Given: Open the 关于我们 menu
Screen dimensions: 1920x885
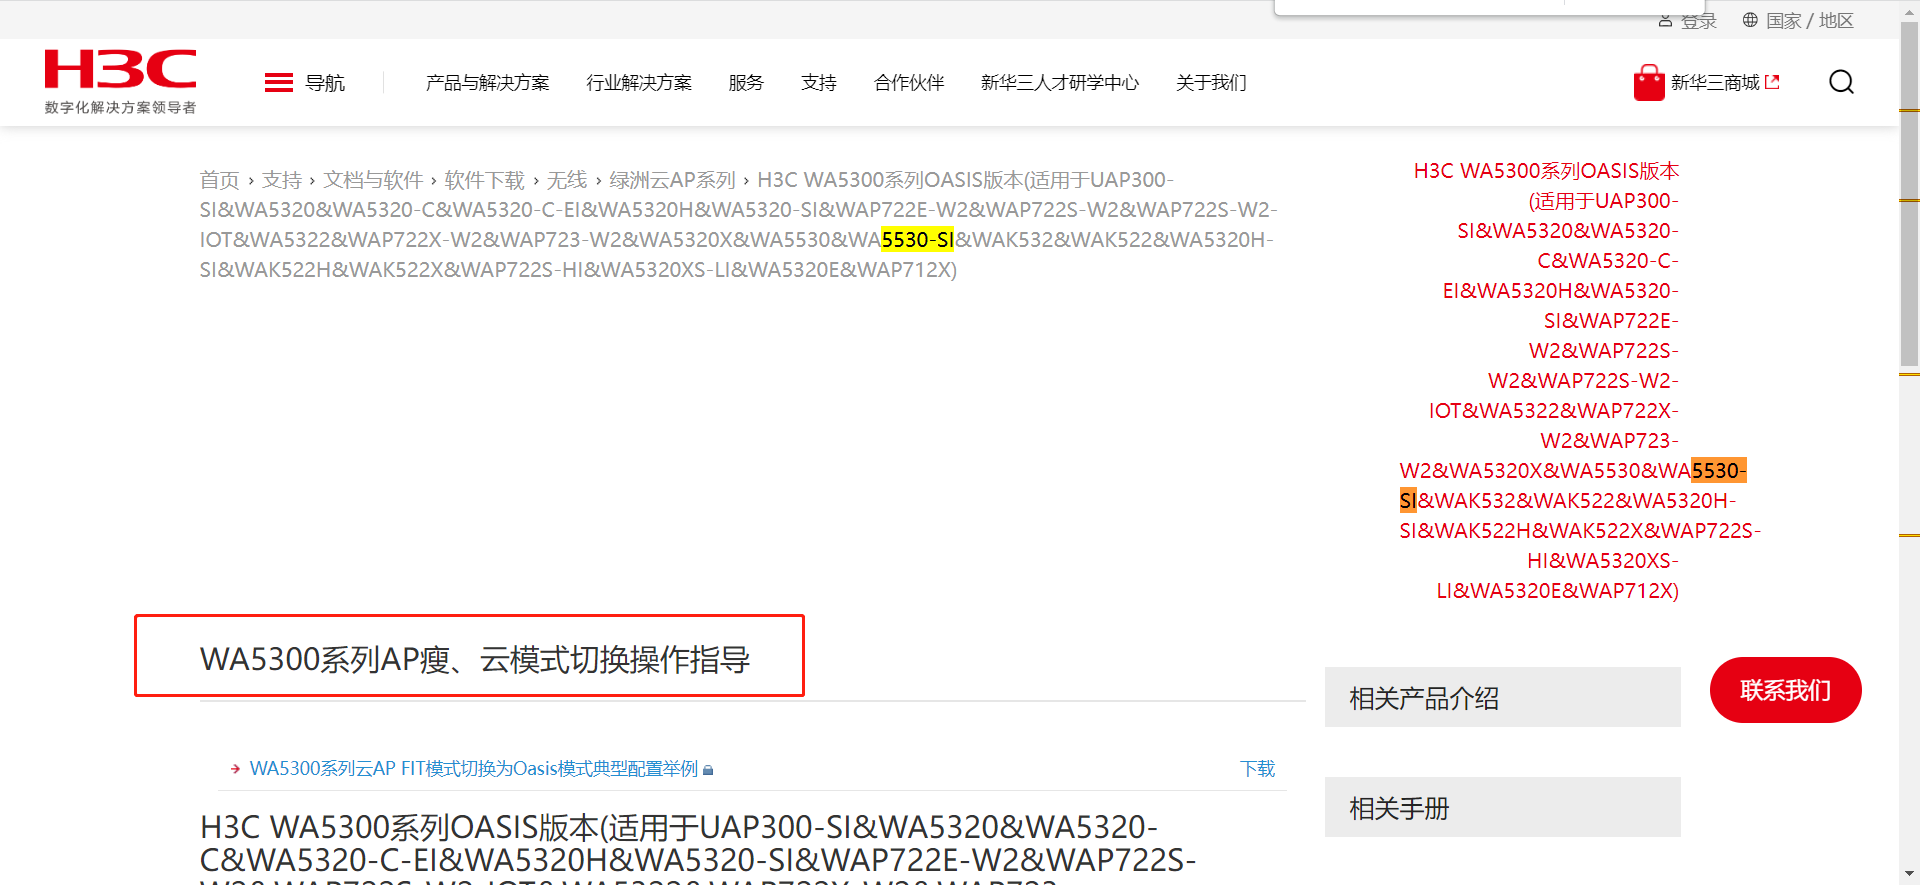Looking at the screenshot, I should pyautogui.click(x=1211, y=83).
